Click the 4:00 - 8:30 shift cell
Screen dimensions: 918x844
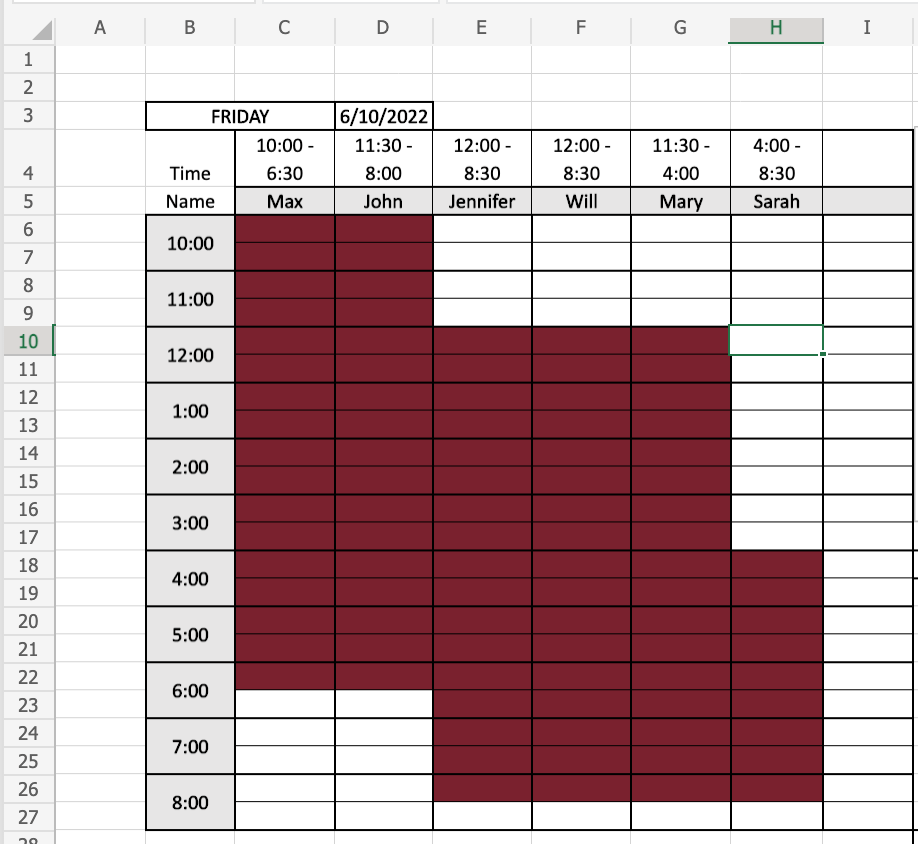coord(776,159)
